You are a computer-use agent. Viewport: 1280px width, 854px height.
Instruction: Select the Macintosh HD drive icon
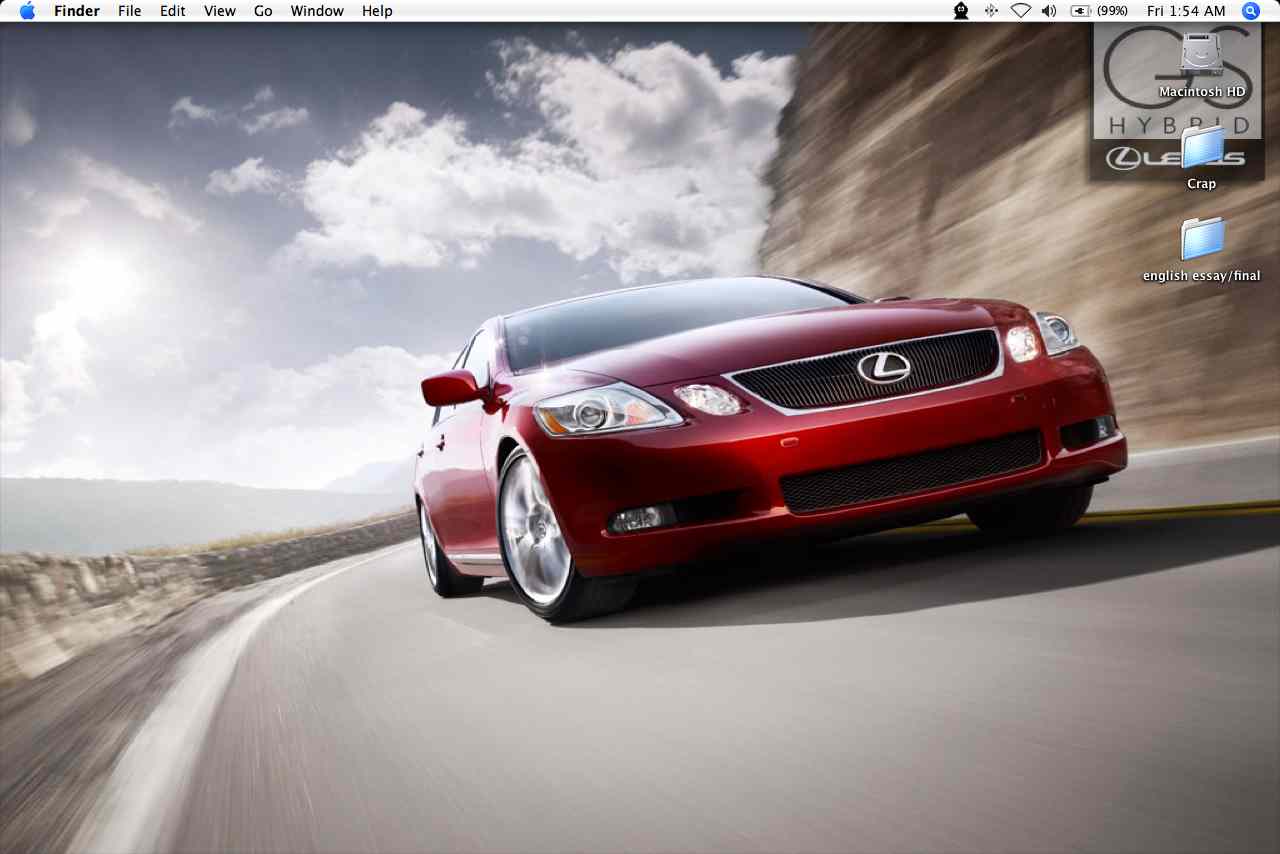pyautogui.click(x=1202, y=56)
